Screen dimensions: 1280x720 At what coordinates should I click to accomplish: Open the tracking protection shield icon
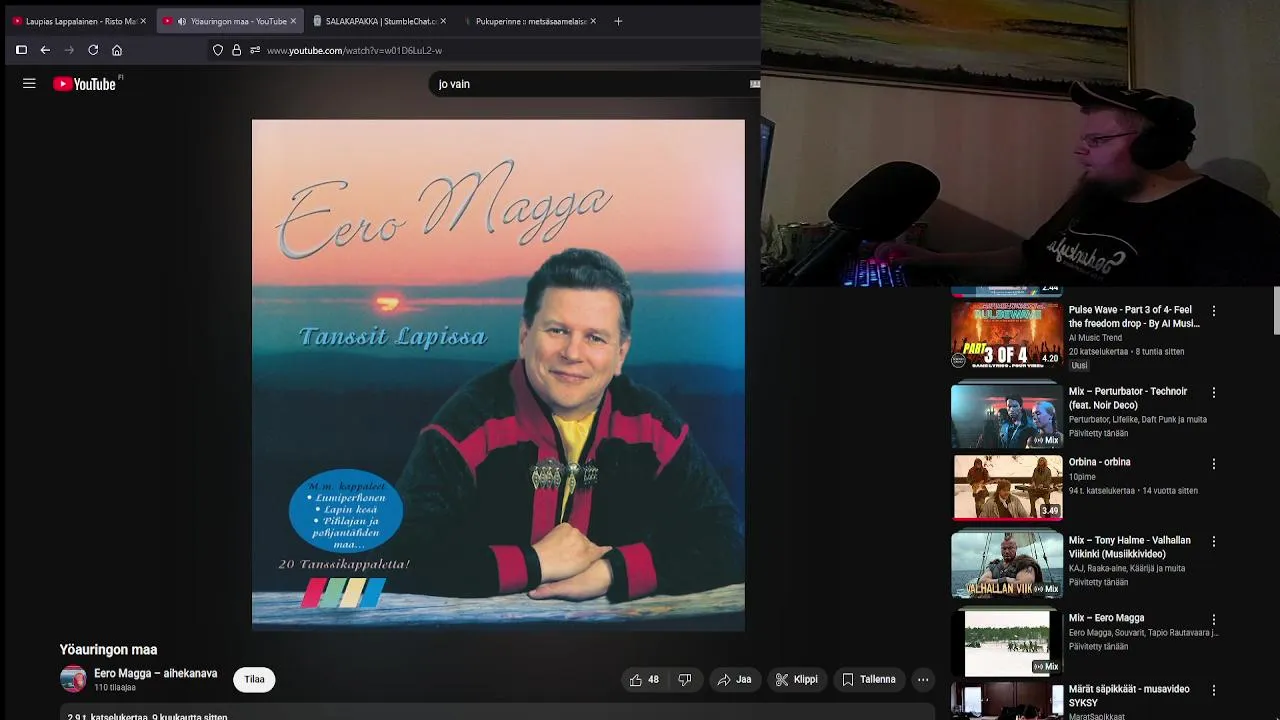(x=218, y=50)
